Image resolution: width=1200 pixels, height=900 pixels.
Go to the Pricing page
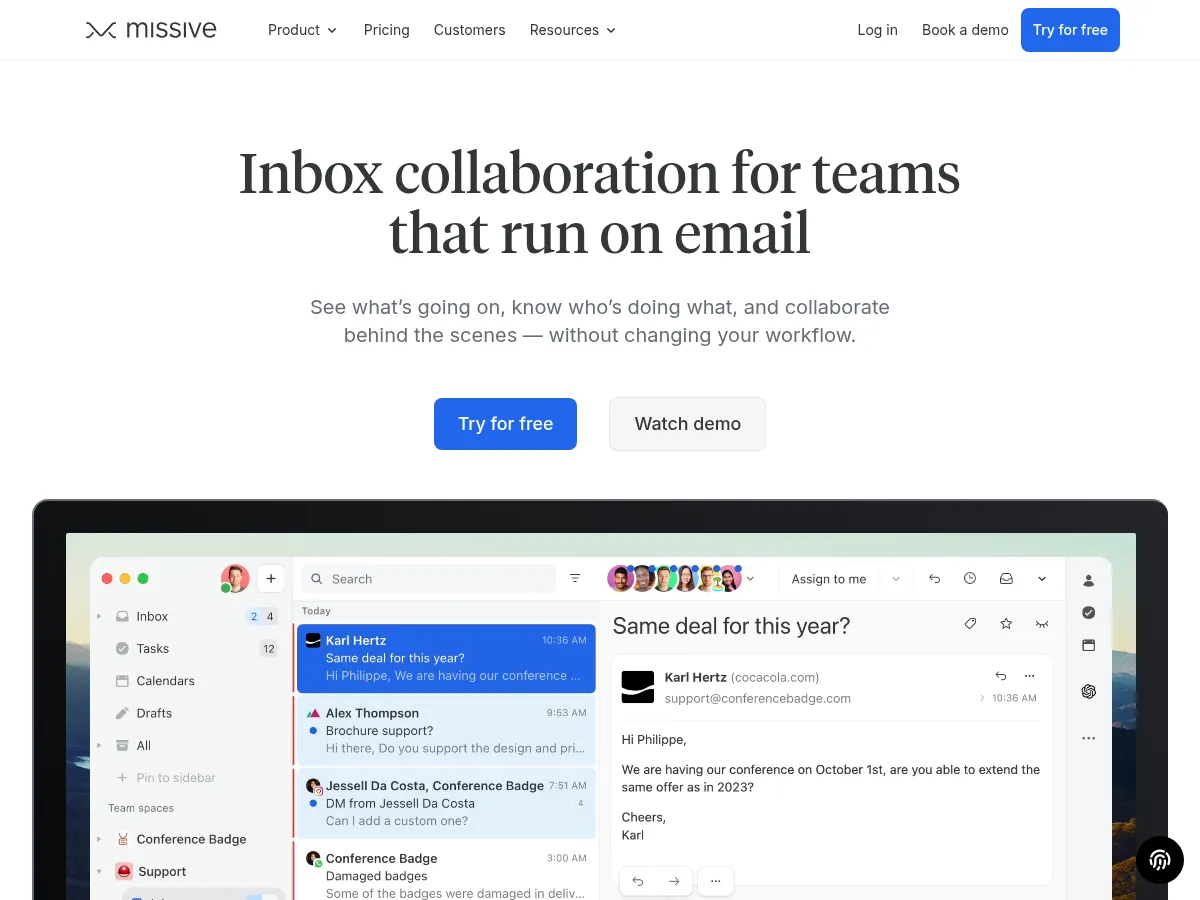click(386, 30)
